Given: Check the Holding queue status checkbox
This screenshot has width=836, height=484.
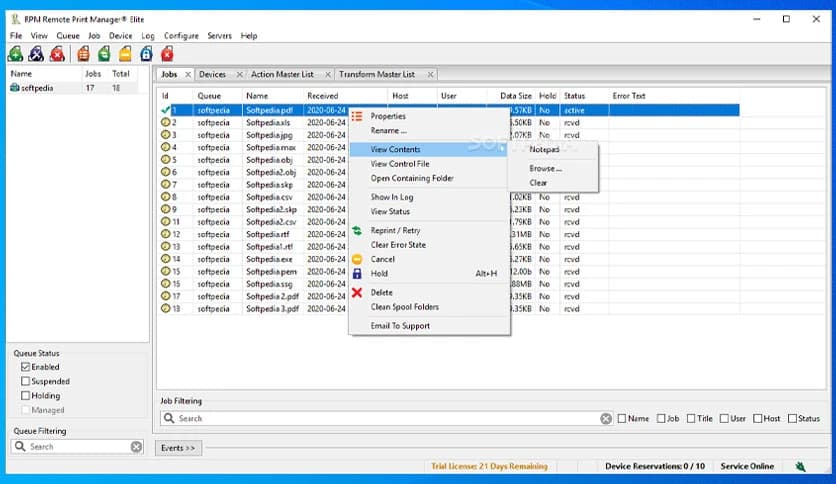Looking at the screenshot, I should tap(25, 396).
